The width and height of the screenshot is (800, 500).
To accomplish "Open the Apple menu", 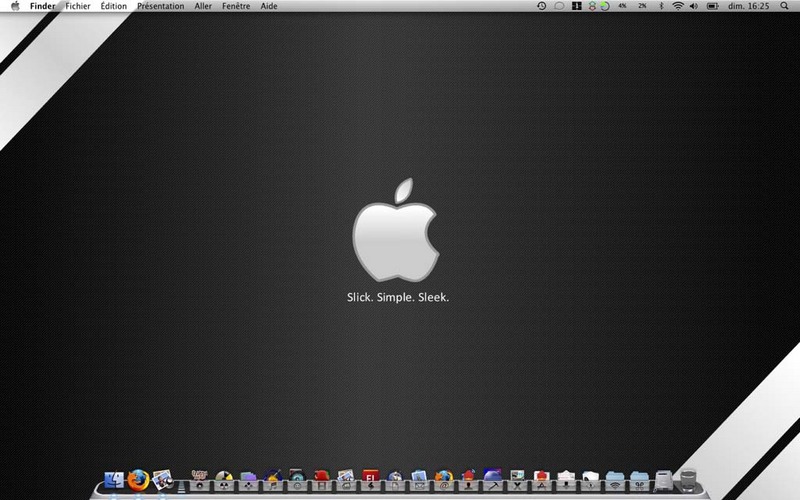I will point(14,6).
